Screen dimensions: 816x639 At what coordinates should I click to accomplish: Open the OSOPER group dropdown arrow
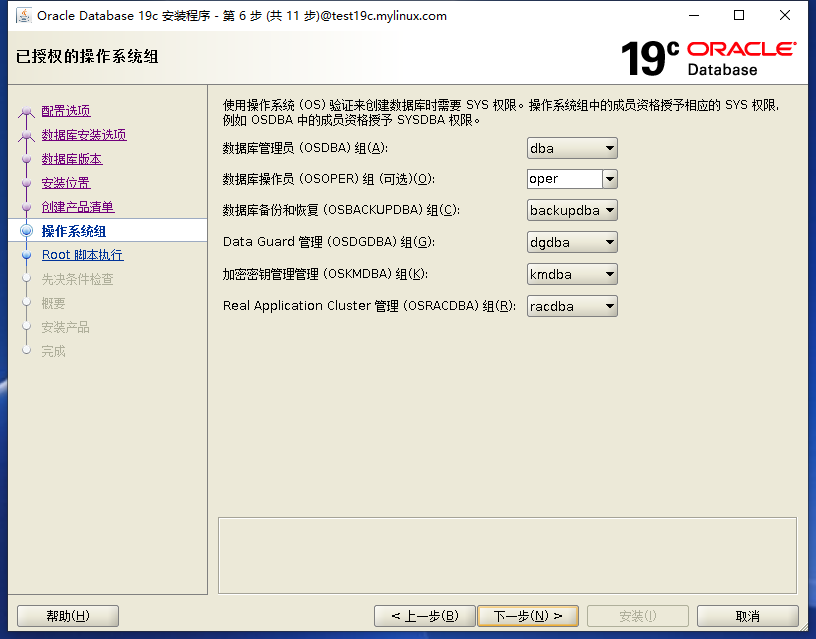pos(610,179)
